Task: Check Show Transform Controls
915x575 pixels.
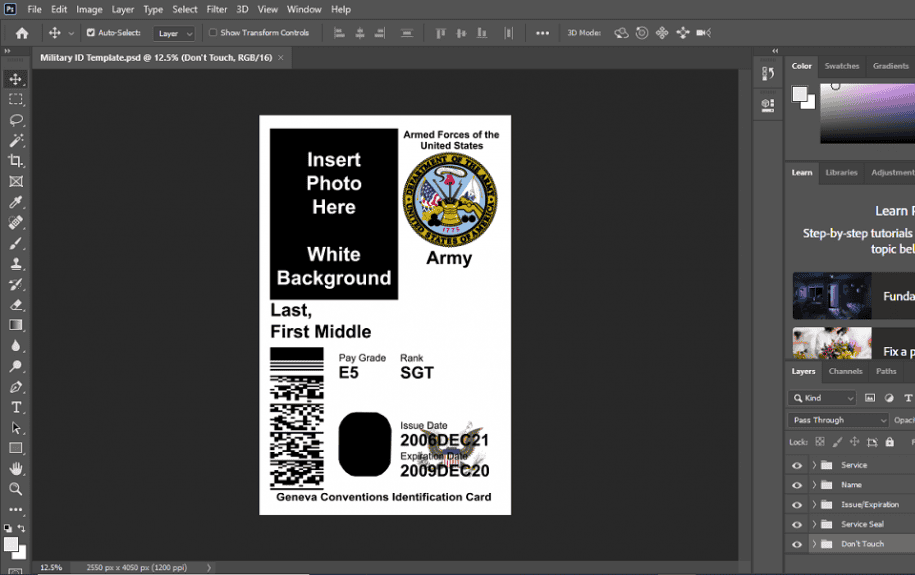Action: [x=213, y=33]
